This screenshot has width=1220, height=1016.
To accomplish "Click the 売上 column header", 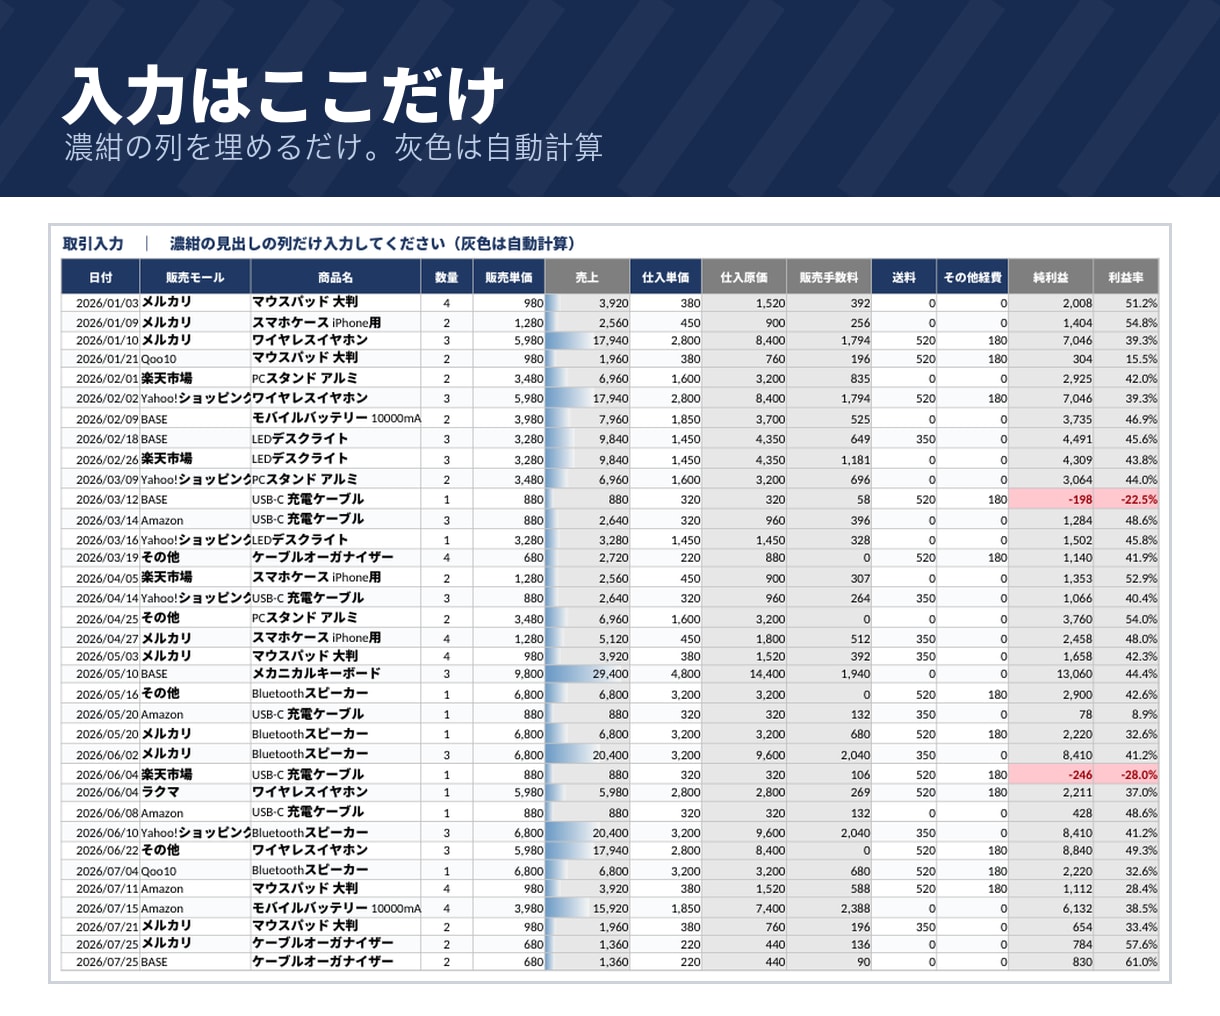I will (x=587, y=277).
